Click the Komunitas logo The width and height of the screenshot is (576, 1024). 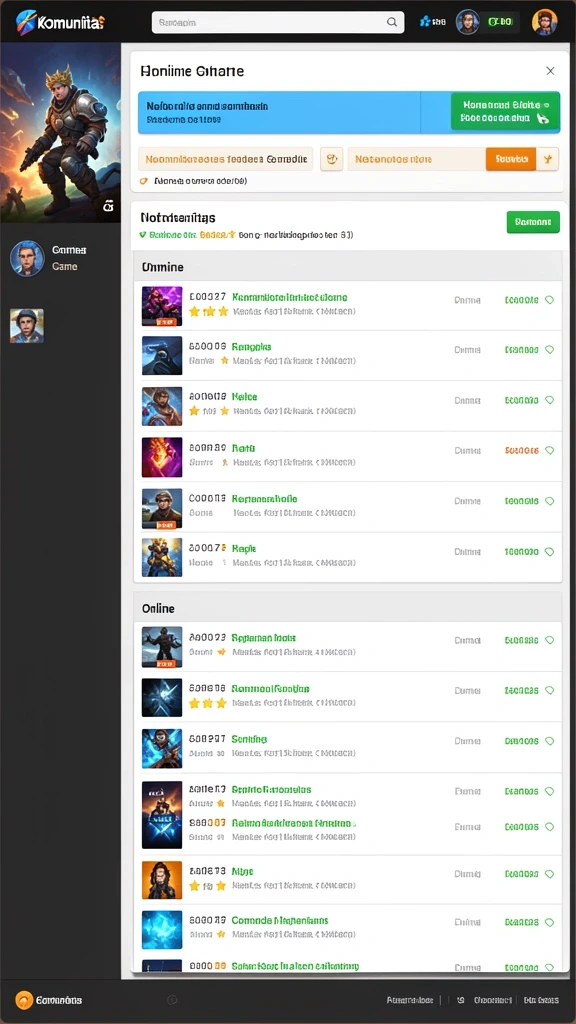tap(60, 22)
